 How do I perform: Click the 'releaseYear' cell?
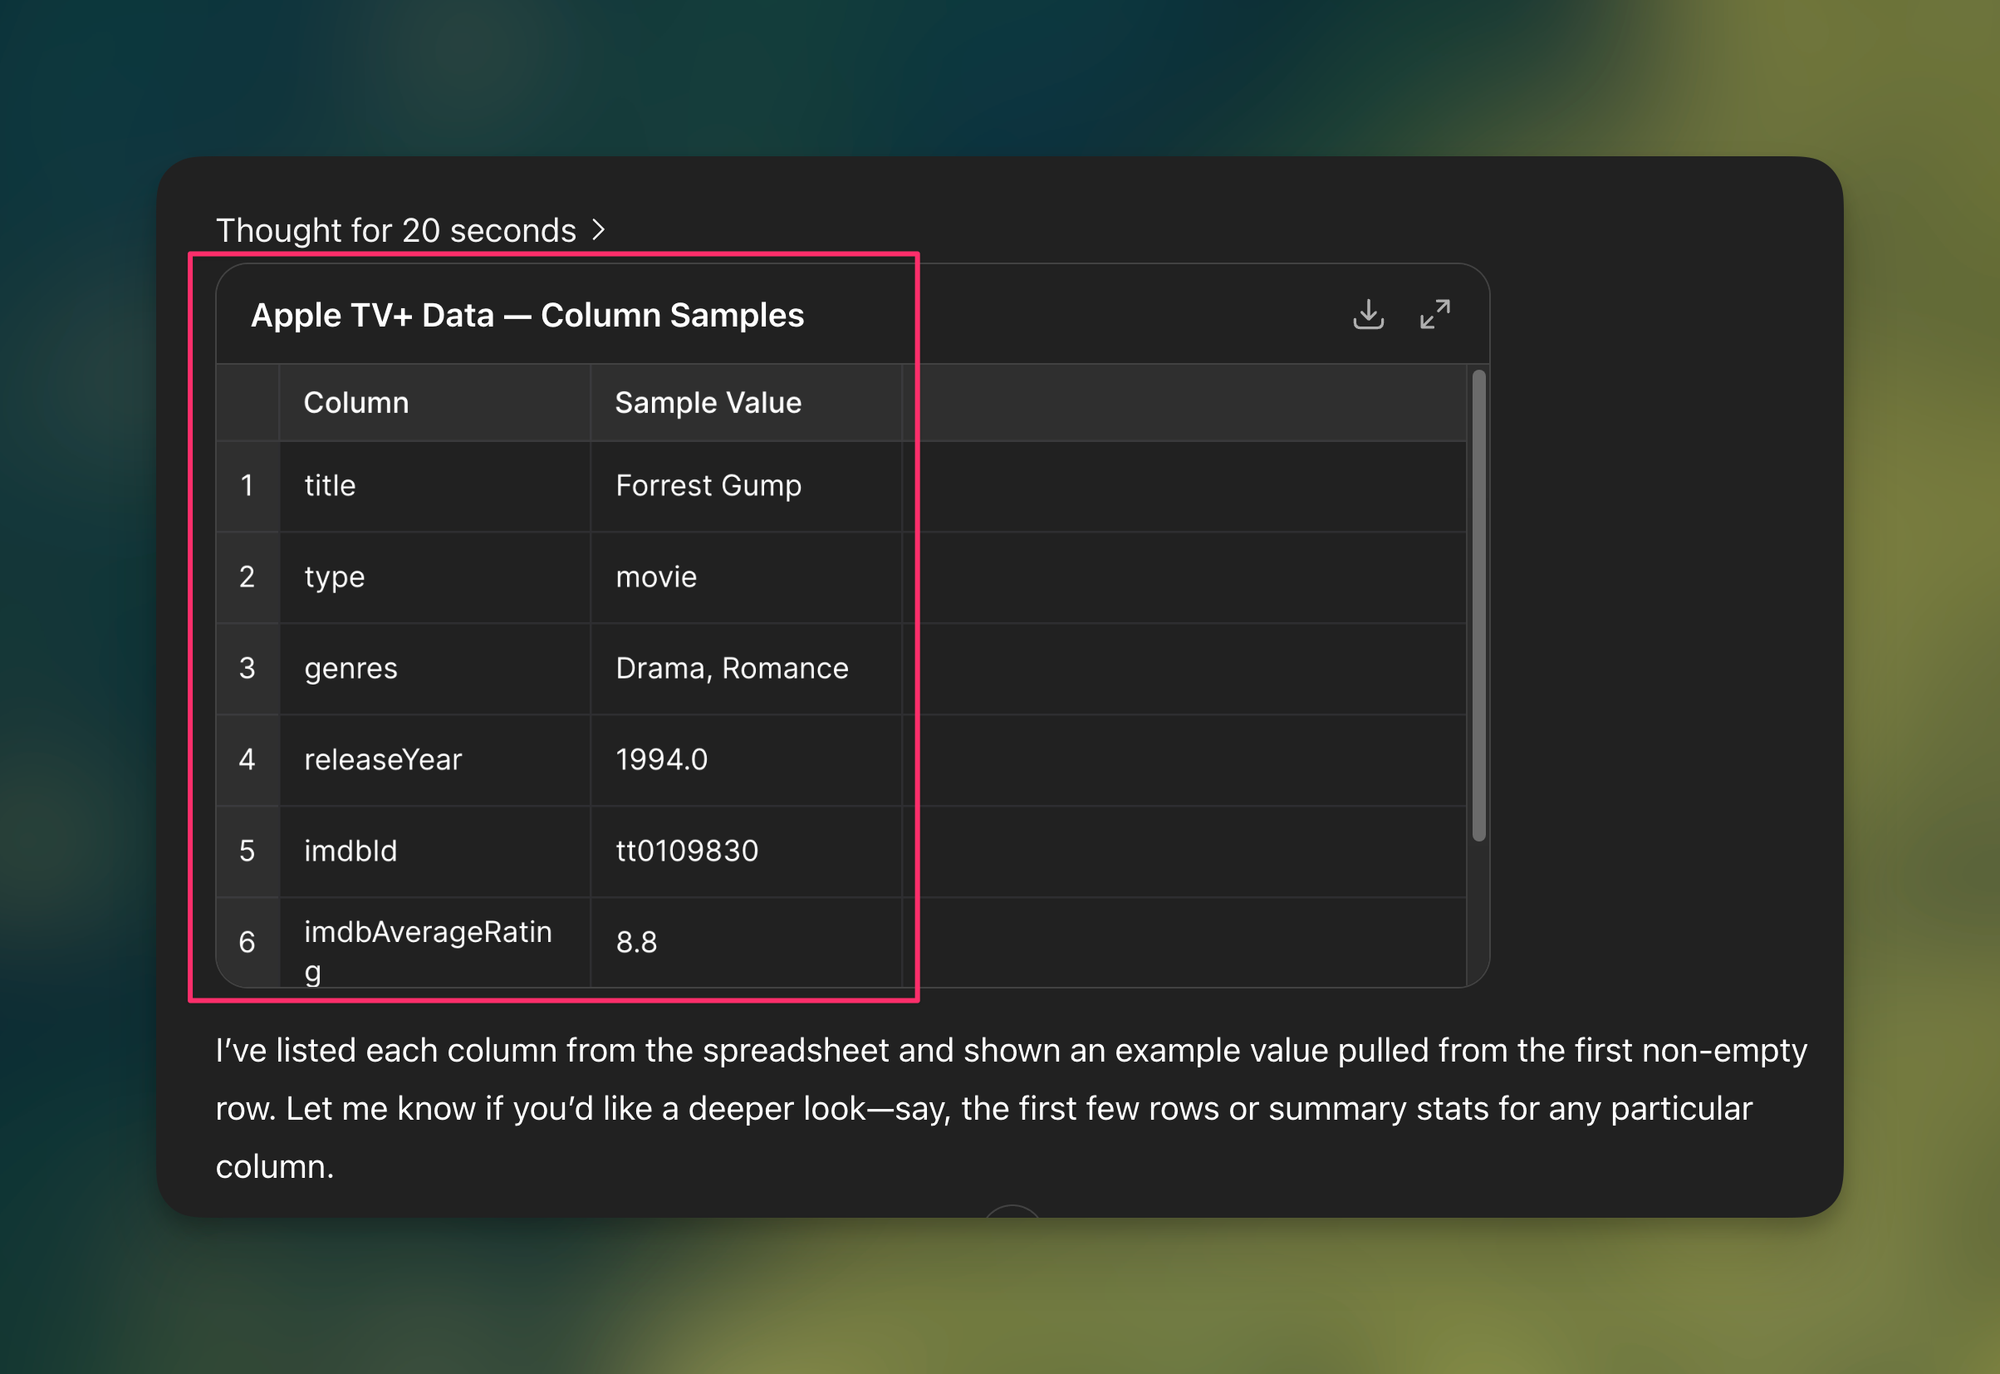pyautogui.click(x=434, y=760)
